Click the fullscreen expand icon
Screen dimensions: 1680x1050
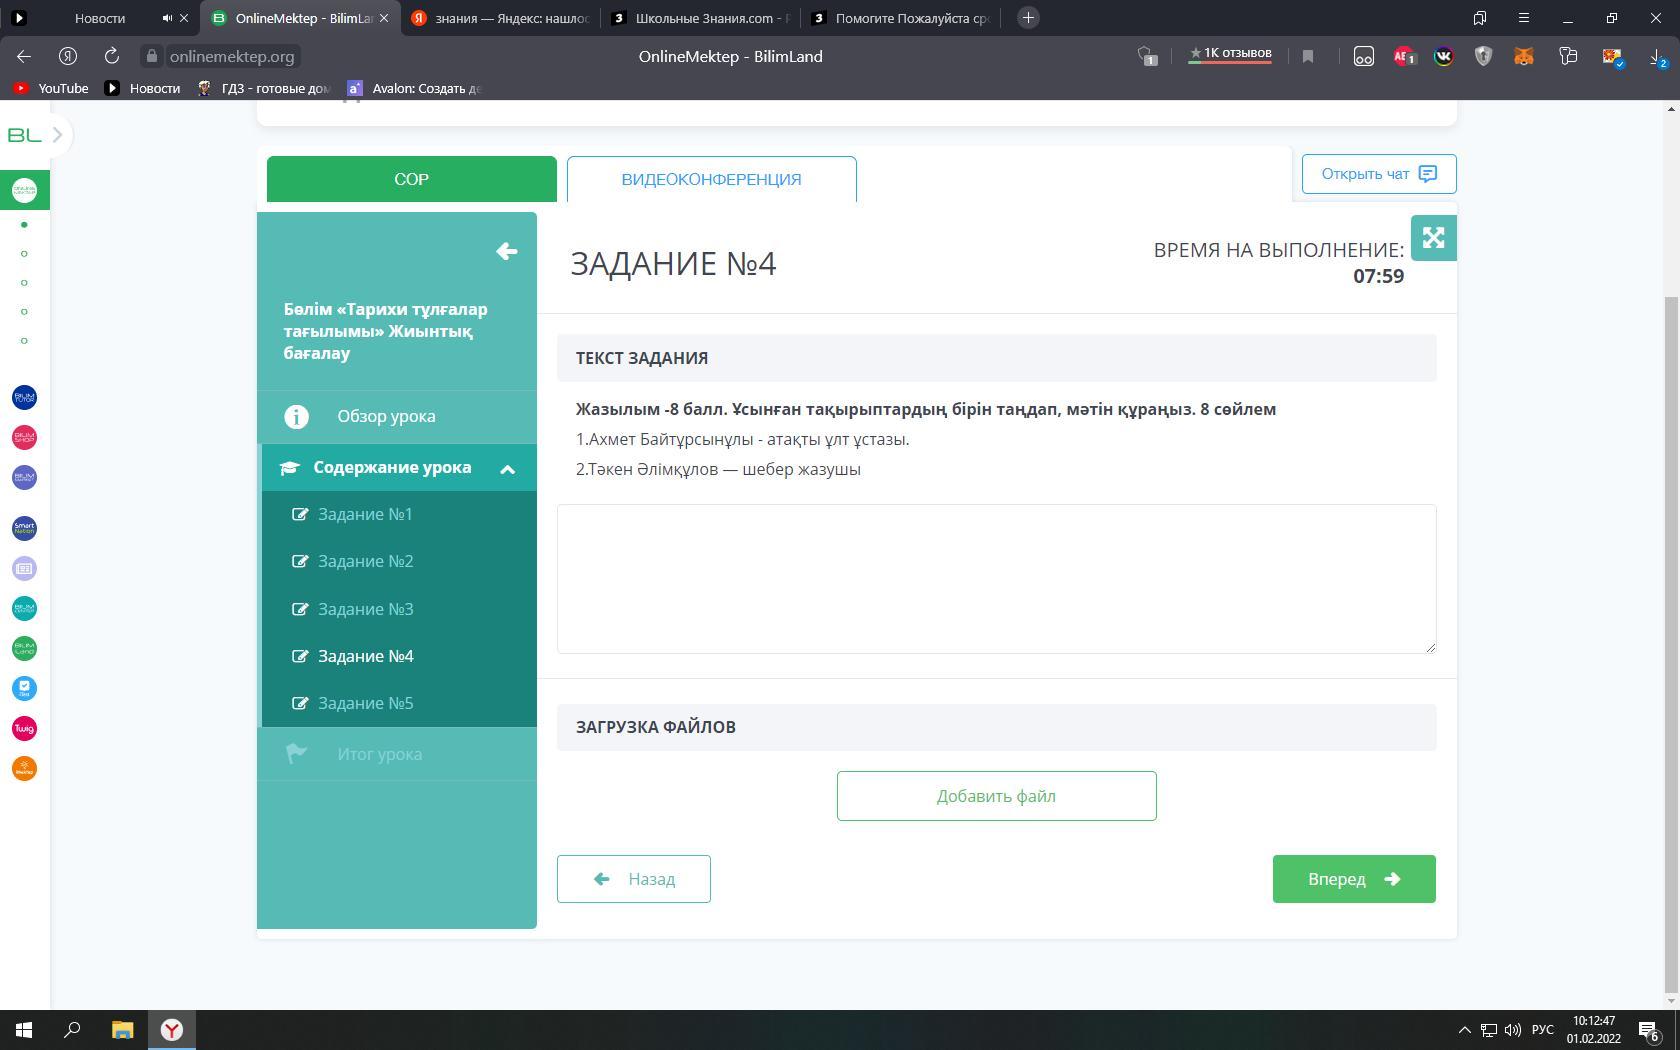click(x=1433, y=238)
